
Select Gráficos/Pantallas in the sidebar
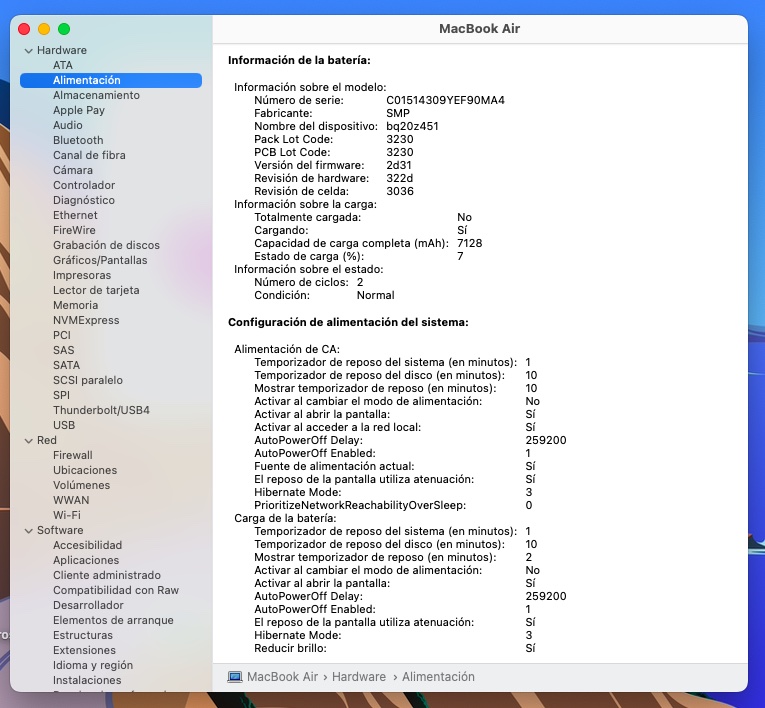(100, 260)
